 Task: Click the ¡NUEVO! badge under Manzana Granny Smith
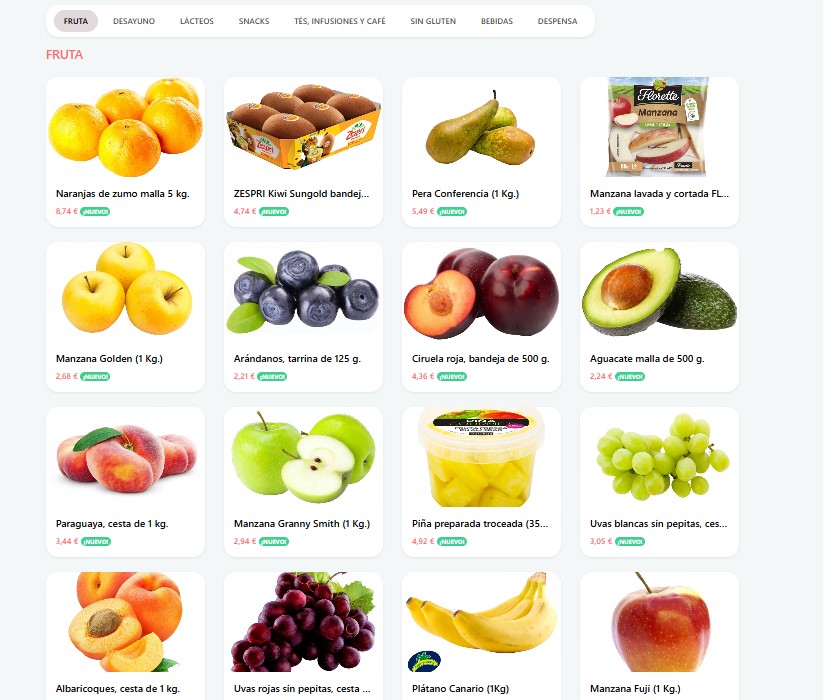(274, 542)
